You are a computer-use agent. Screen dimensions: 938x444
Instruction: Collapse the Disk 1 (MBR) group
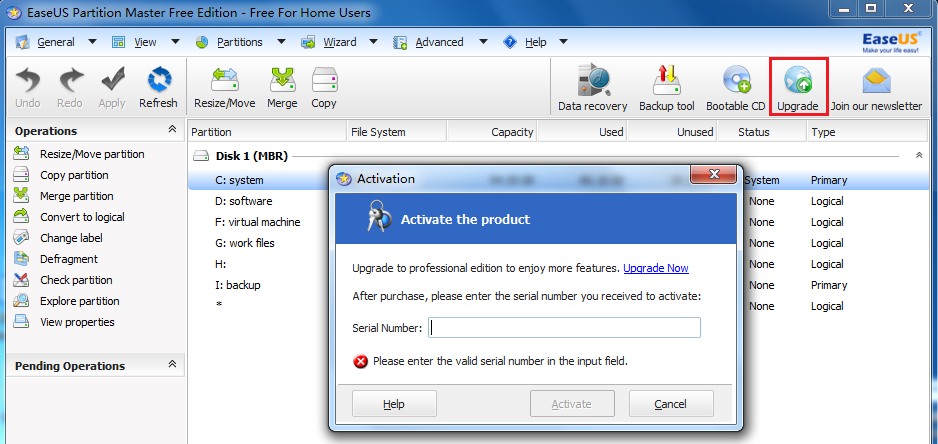[x=918, y=156]
